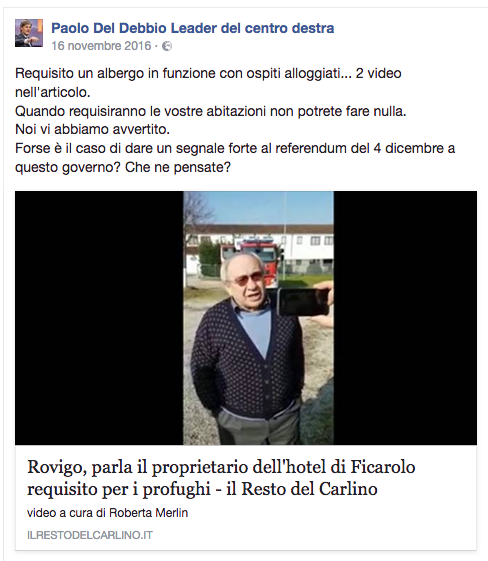Open the Paolo Del Debbio profile picture

pos(29,33)
